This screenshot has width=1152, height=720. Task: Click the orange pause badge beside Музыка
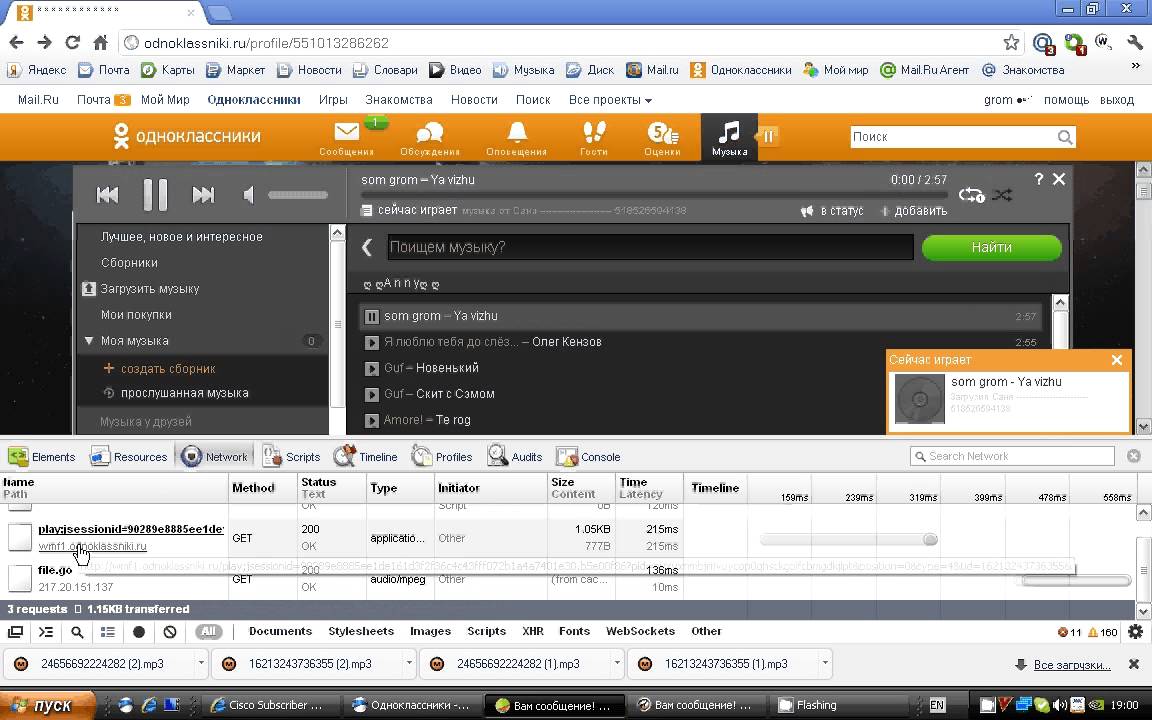(768, 136)
